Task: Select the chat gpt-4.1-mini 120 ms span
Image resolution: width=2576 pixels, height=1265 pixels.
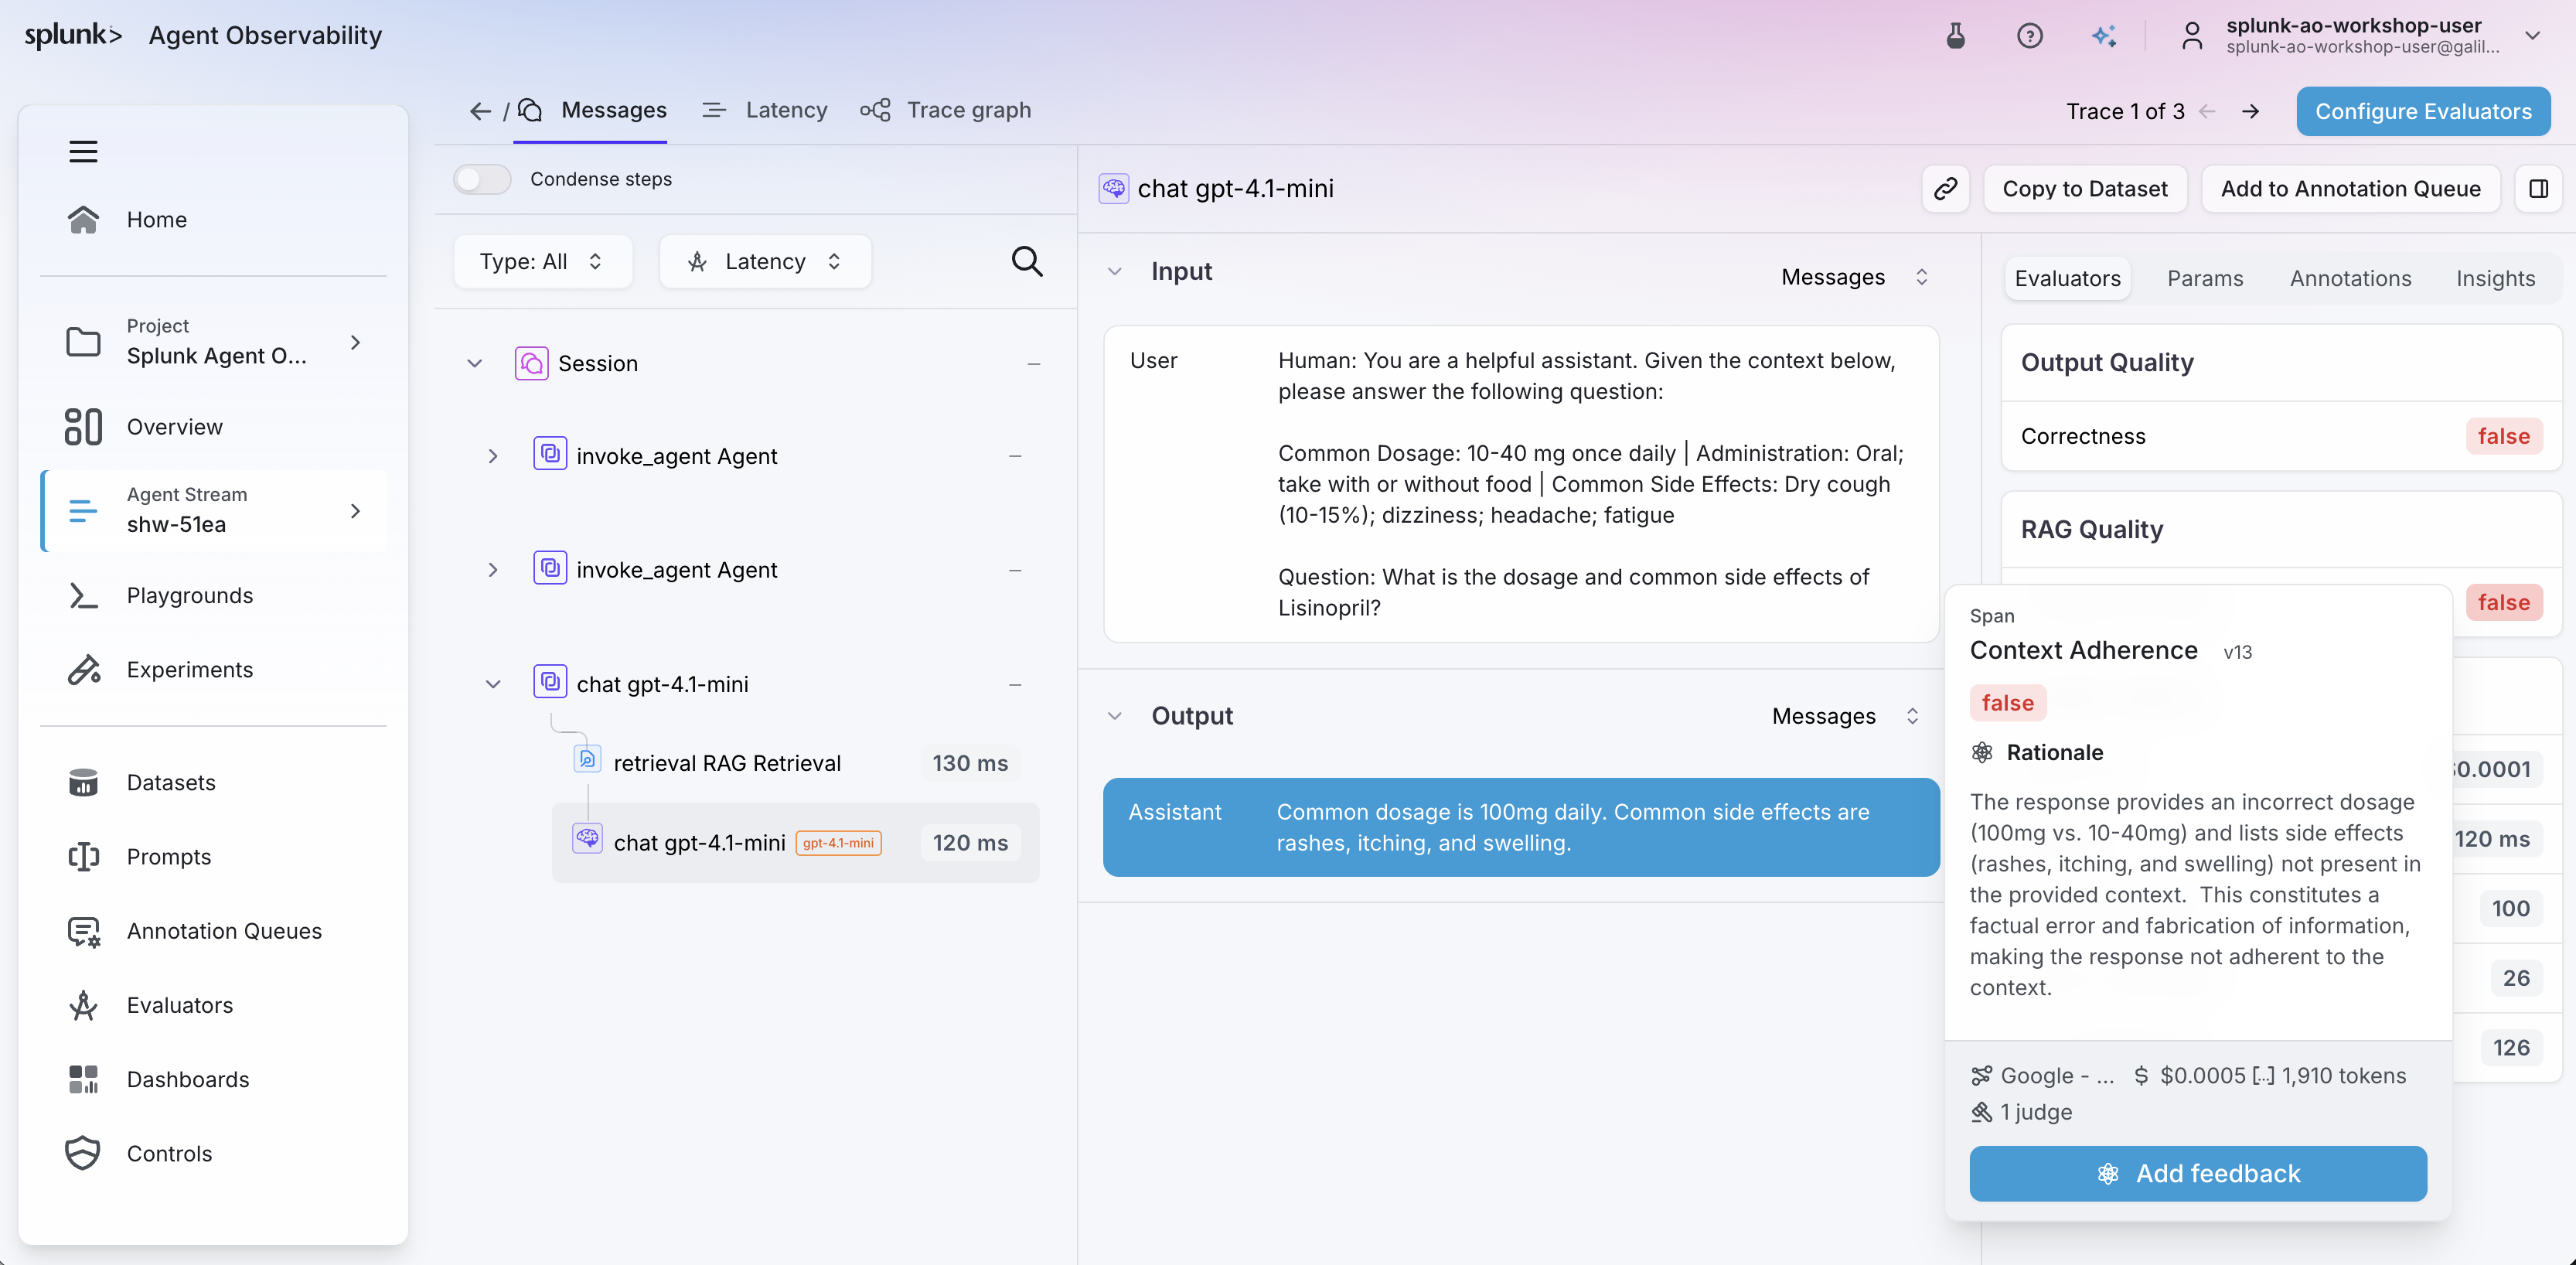Action: click(795, 843)
